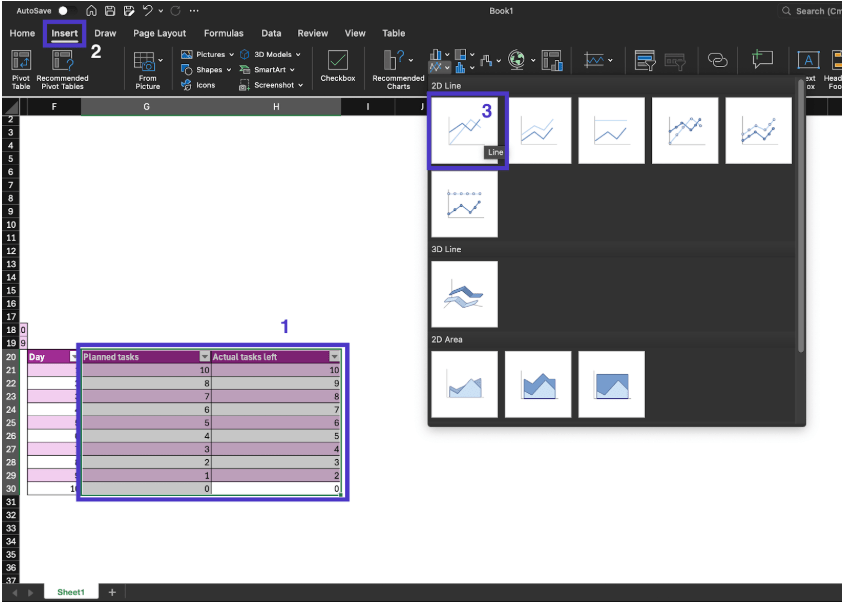This screenshot has width=844, height=603.
Task: Click the Slicer filter icon
Action: (x=645, y=61)
